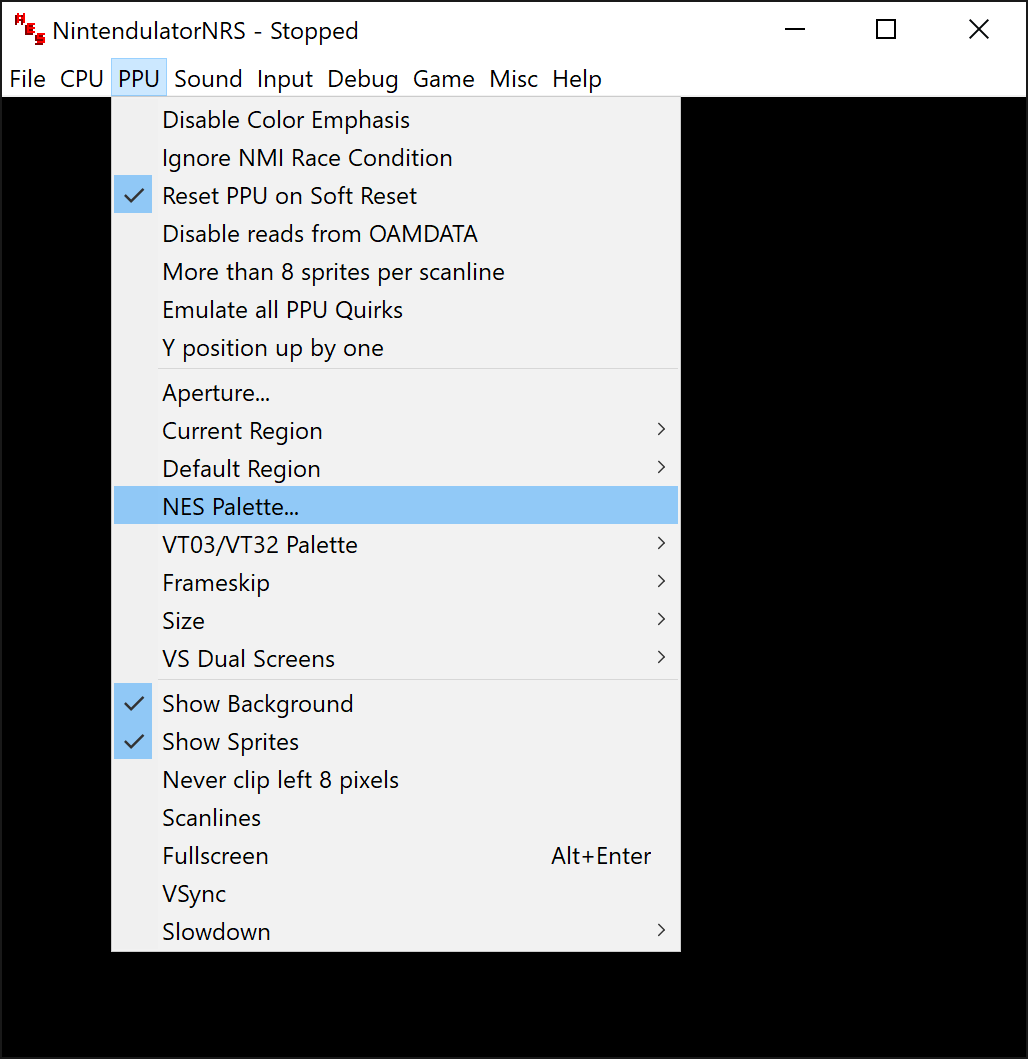The width and height of the screenshot is (1028, 1059).
Task: Uncheck Show Sprites option
Action: pos(396,742)
